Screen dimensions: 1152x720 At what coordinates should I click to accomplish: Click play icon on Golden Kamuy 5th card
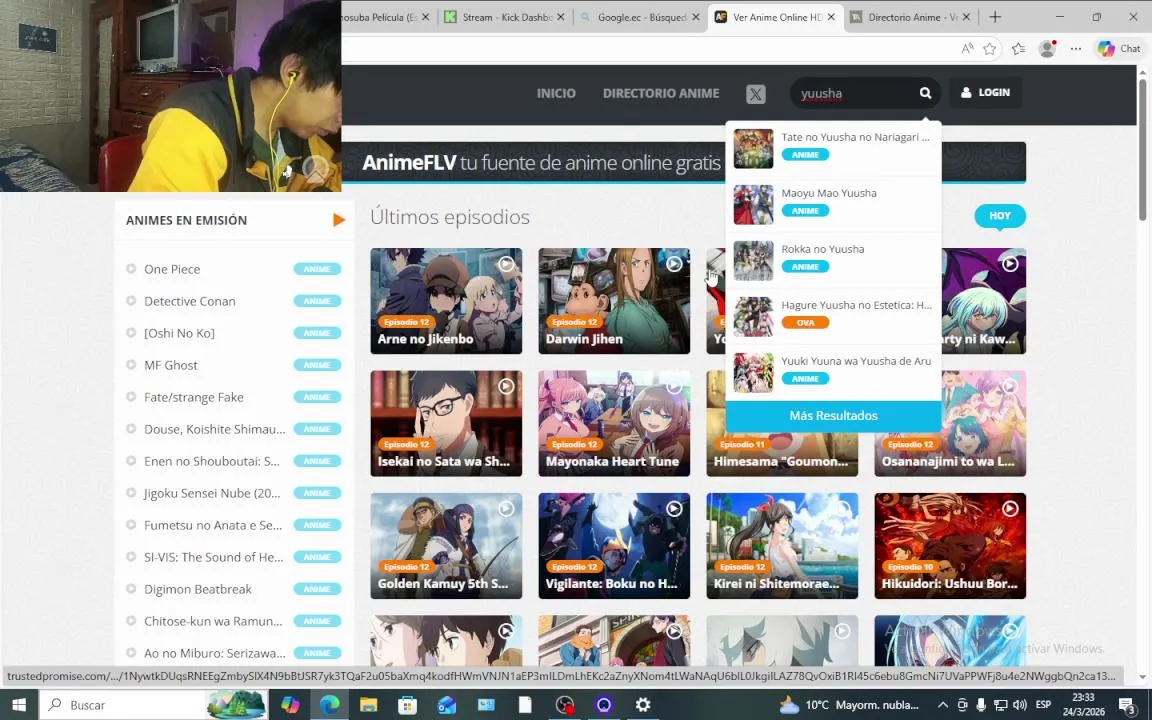(506, 508)
